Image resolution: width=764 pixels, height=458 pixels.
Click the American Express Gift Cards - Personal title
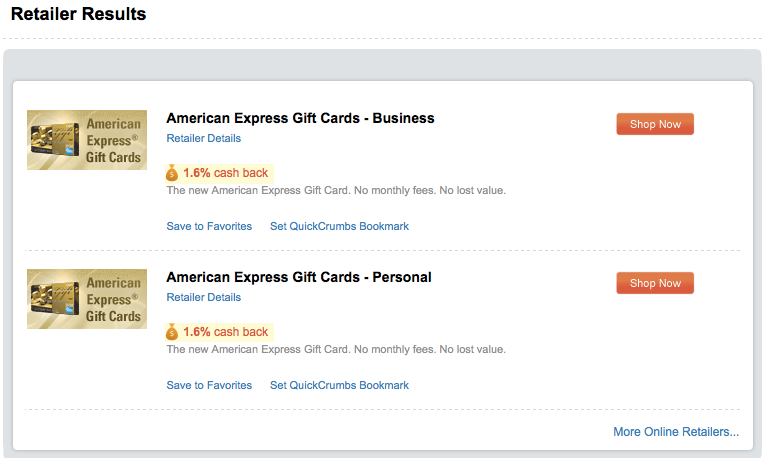tap(299, 277)
